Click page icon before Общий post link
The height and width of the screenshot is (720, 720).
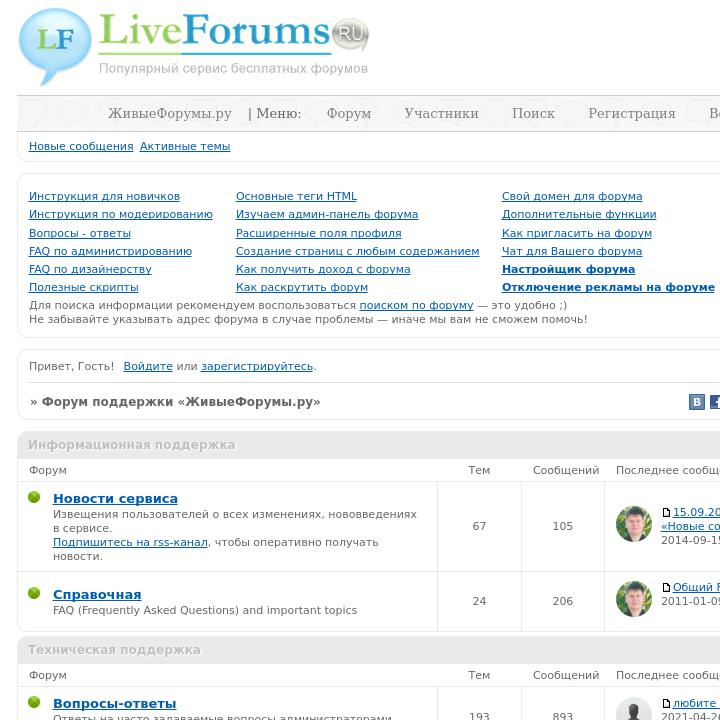(x=666, y=587)
